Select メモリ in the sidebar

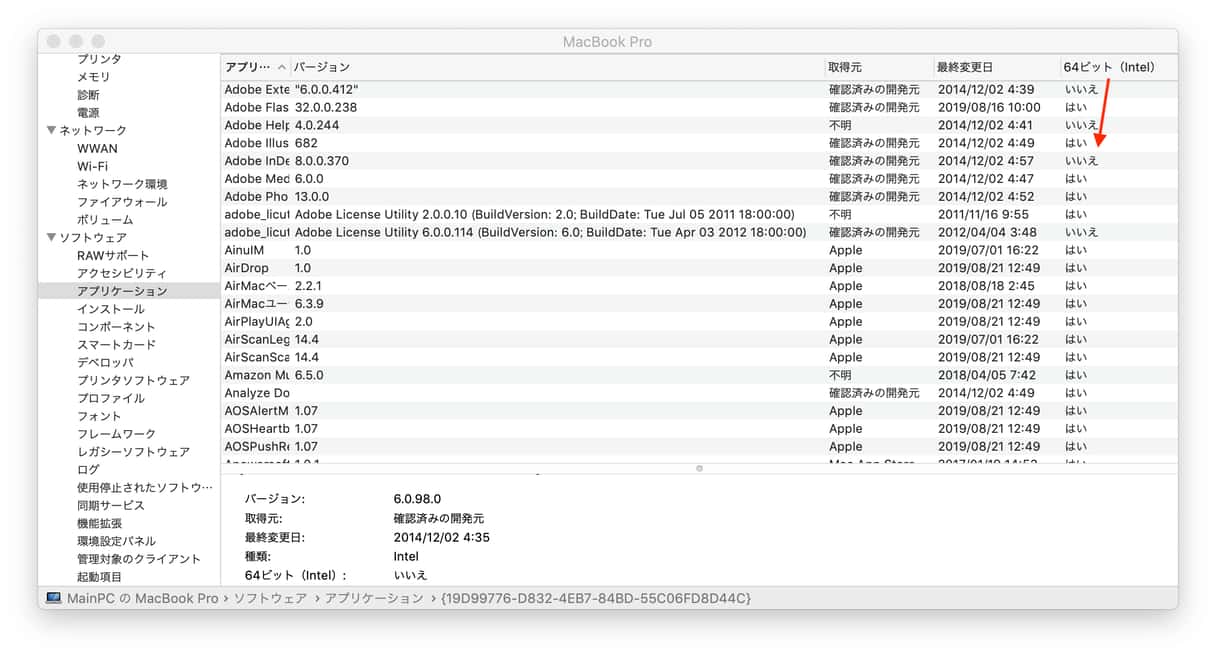tap(94, 77)
